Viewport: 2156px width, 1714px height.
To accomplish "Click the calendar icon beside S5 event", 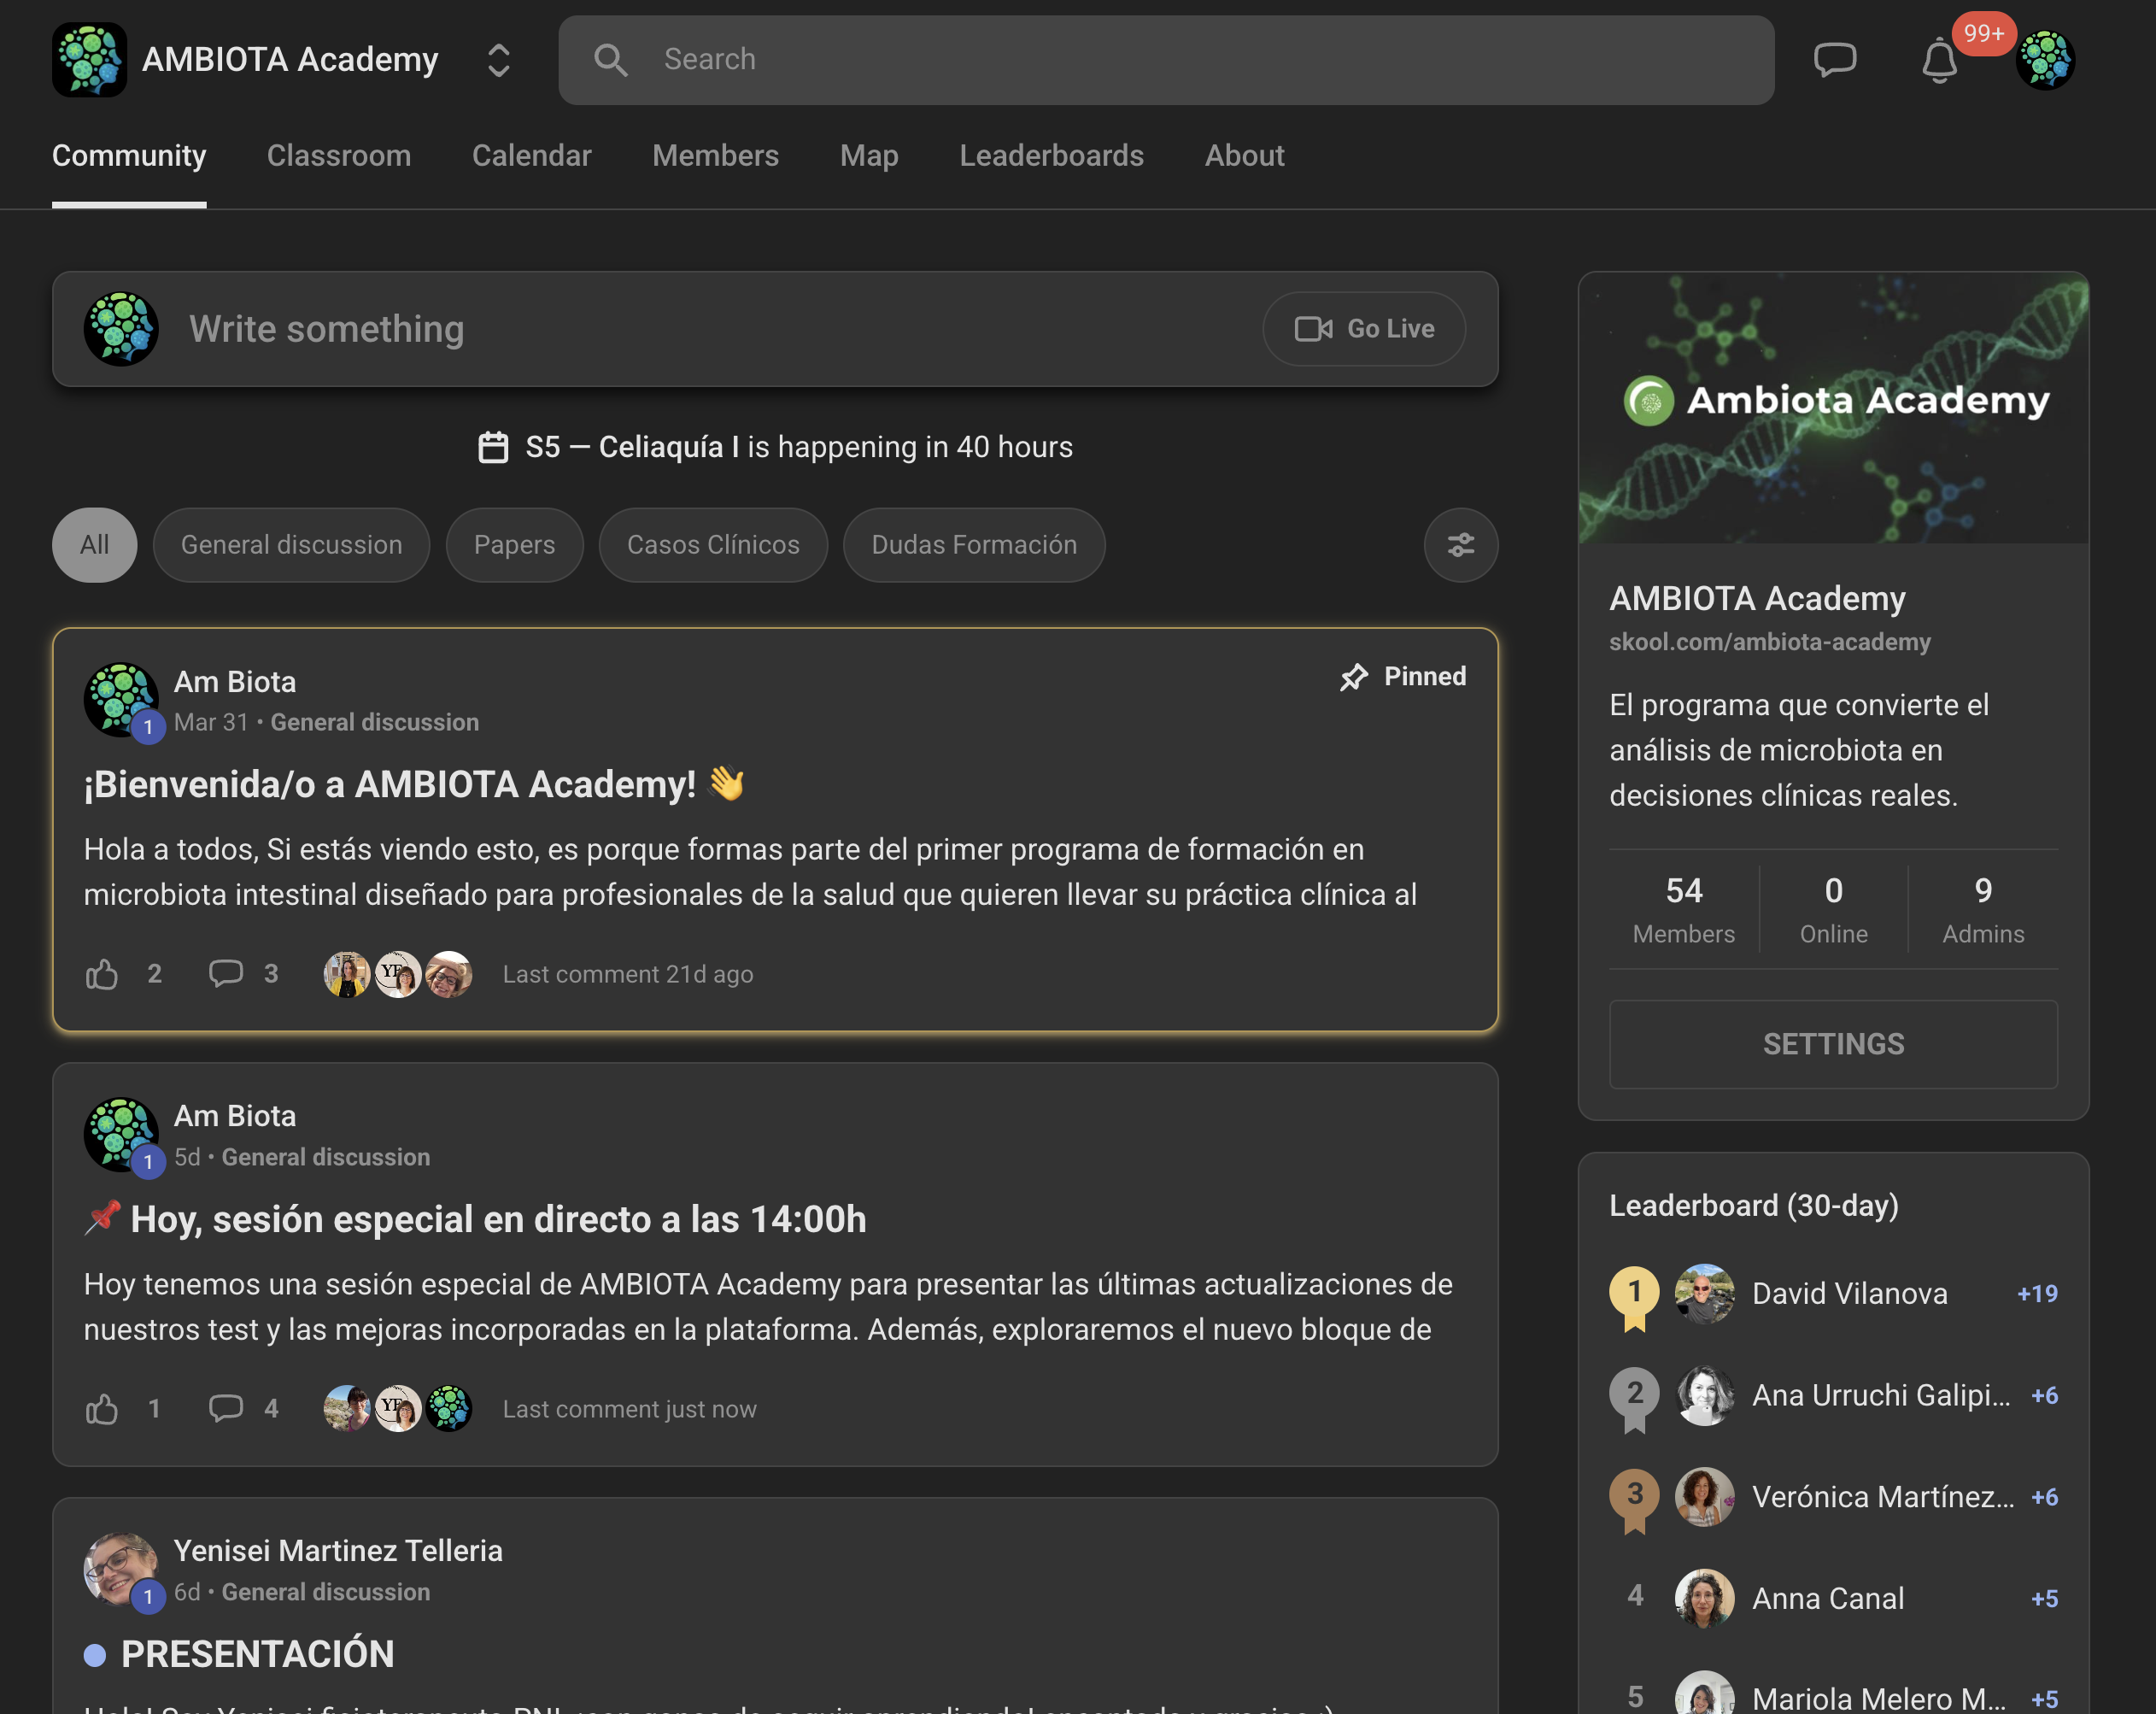I will tap(493, 447).
